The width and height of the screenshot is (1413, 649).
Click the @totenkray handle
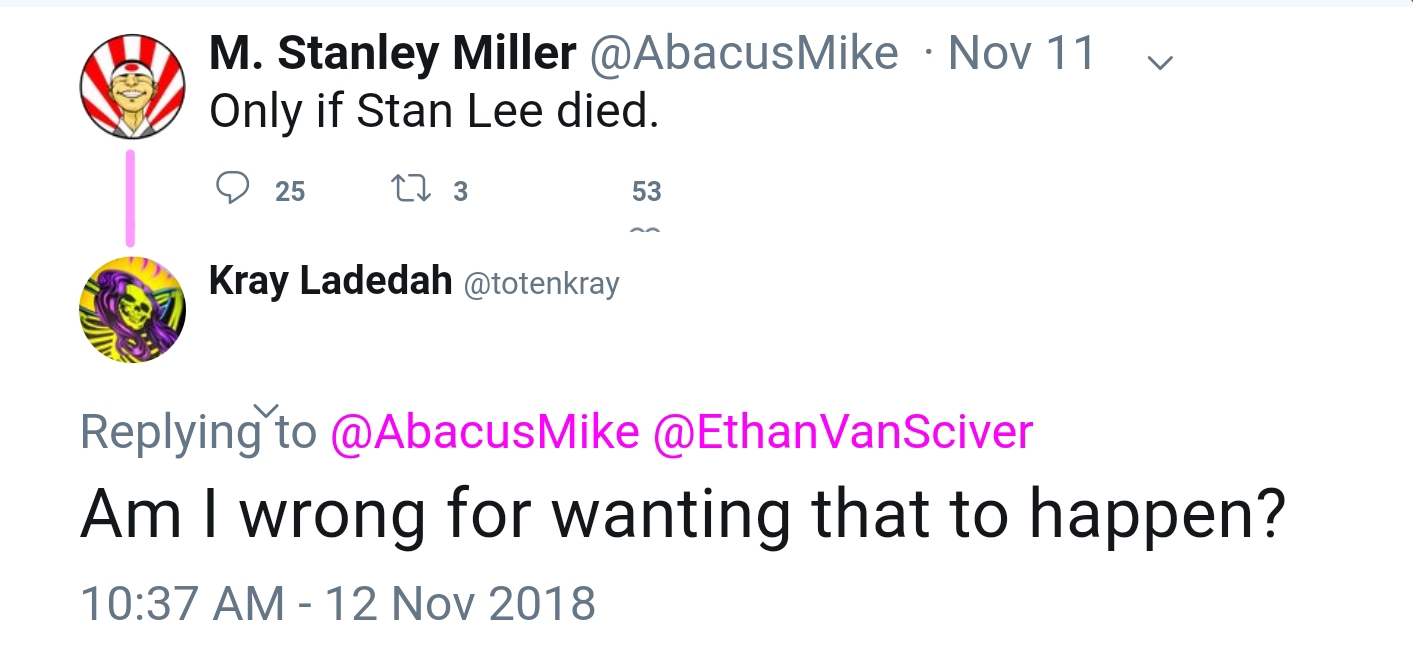click(541, 285)
